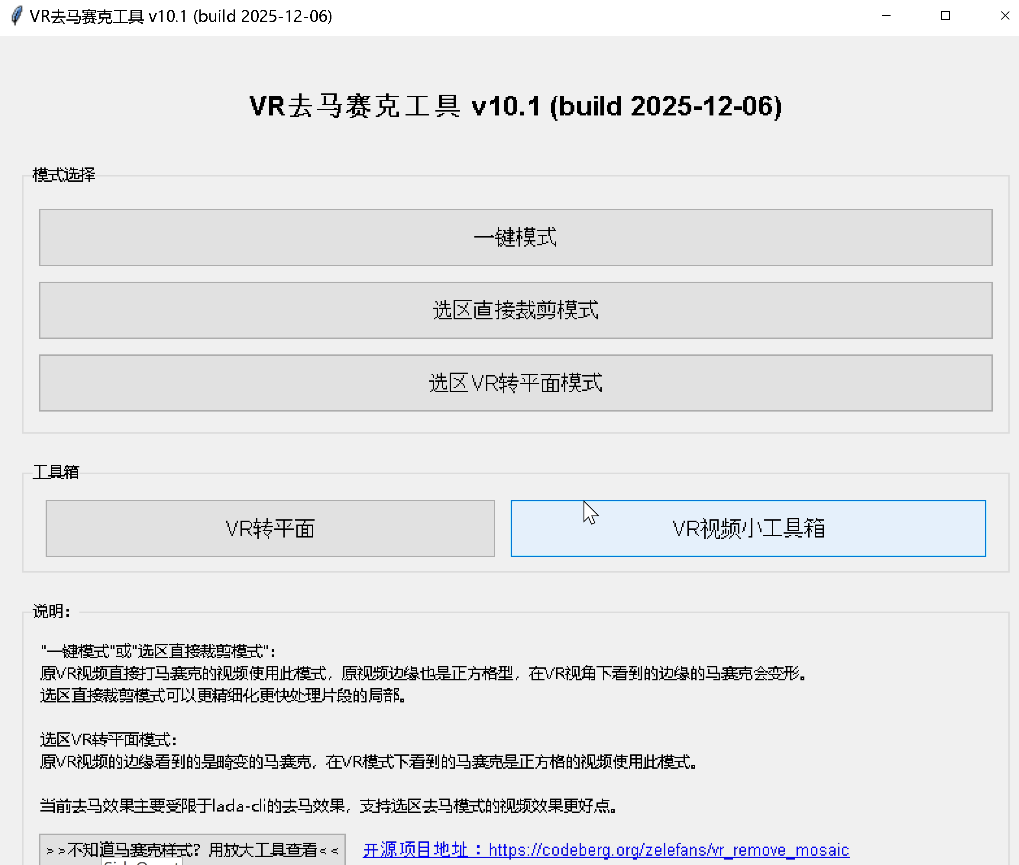Click the 工具箱 group label
The height and width of the screenshot is (865, 1019).
[56, 472]
